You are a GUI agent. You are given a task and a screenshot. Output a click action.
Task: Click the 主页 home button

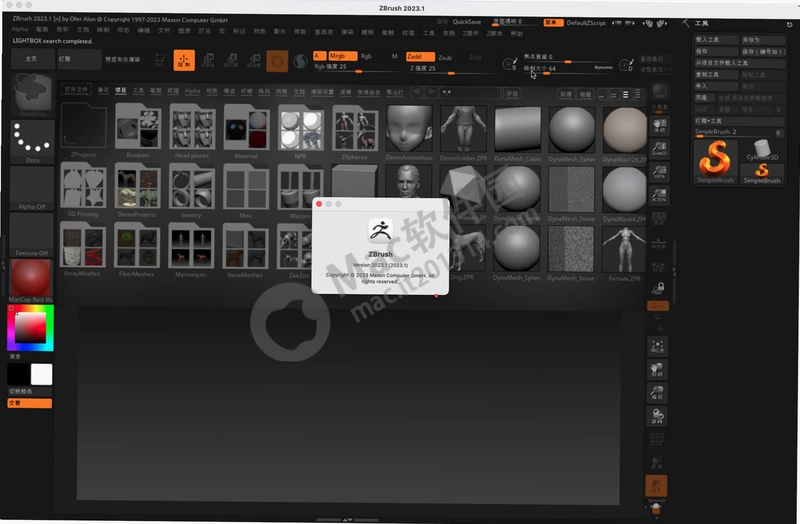point(33,59)
